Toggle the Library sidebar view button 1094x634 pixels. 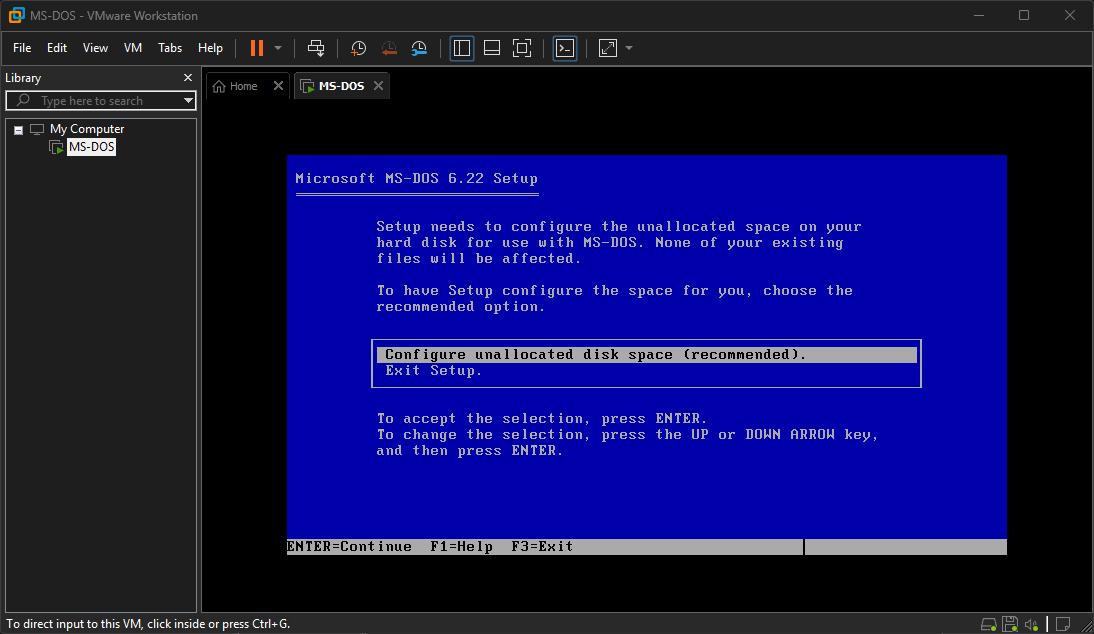click(461, 48)
